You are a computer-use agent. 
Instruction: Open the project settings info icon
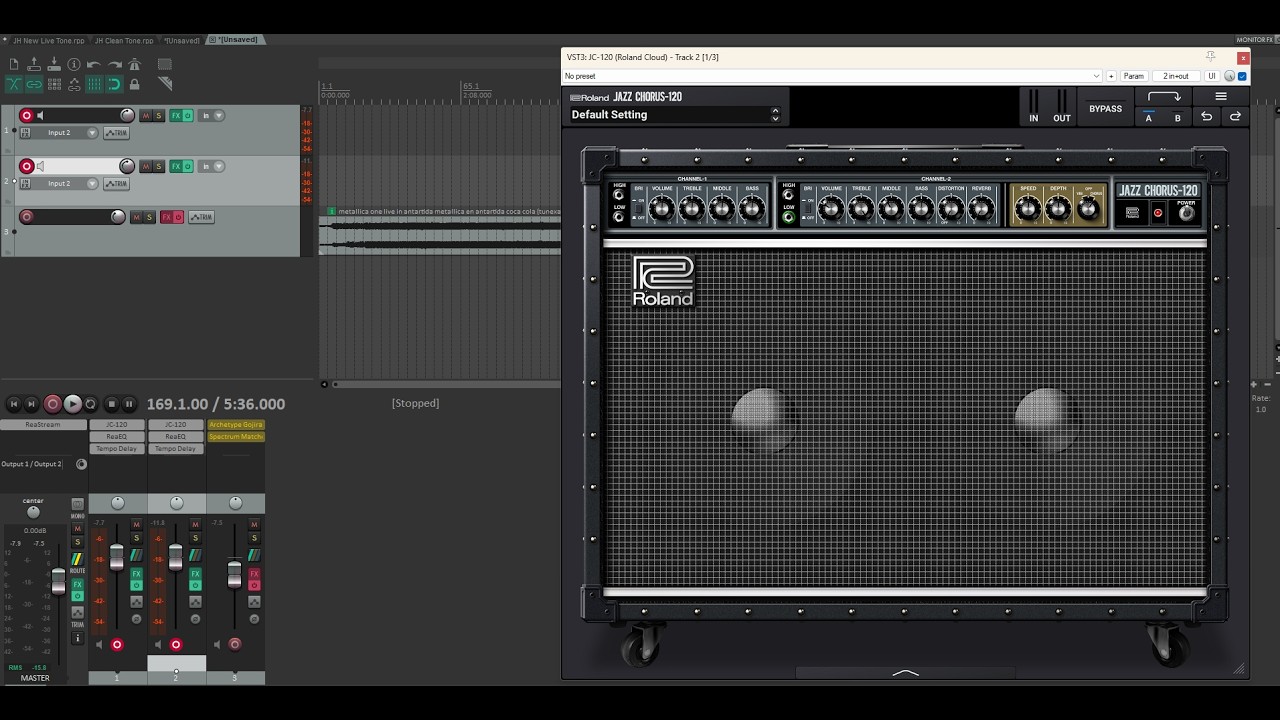point(74,65)
